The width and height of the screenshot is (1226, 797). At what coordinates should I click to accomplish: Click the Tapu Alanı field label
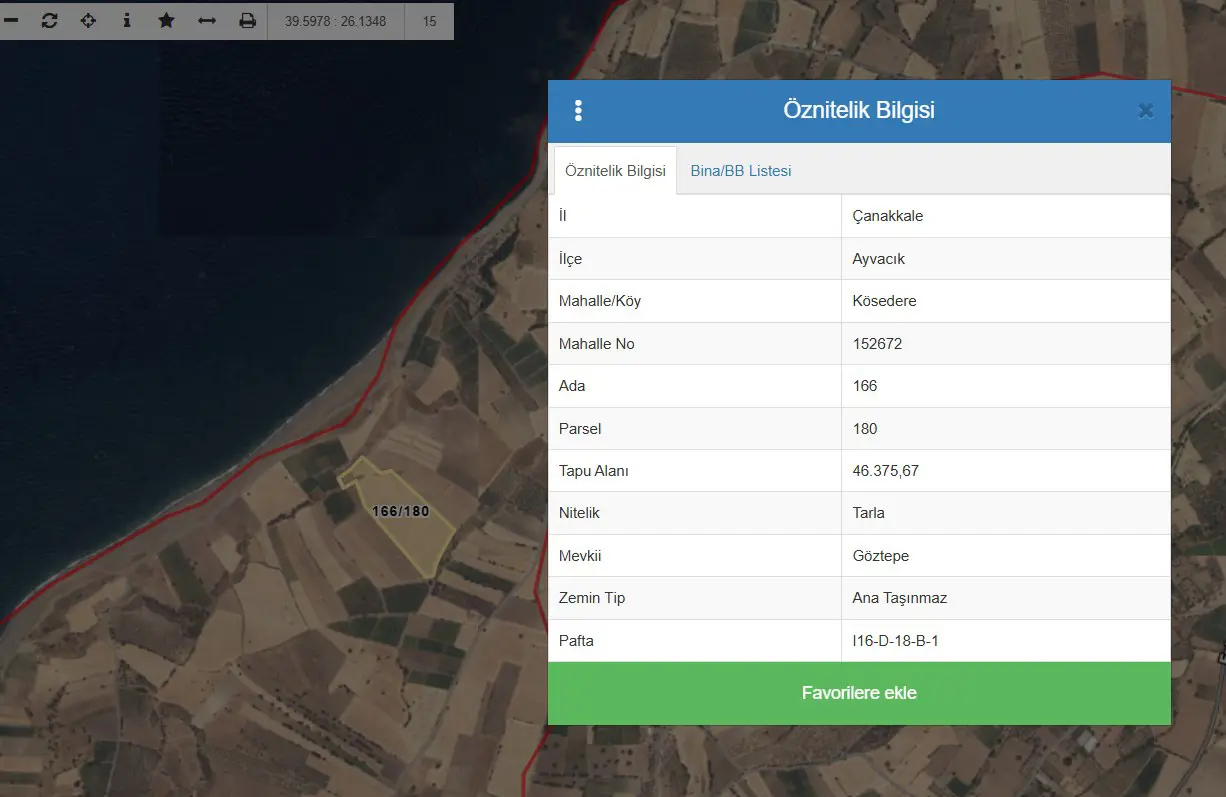[594, 471]
